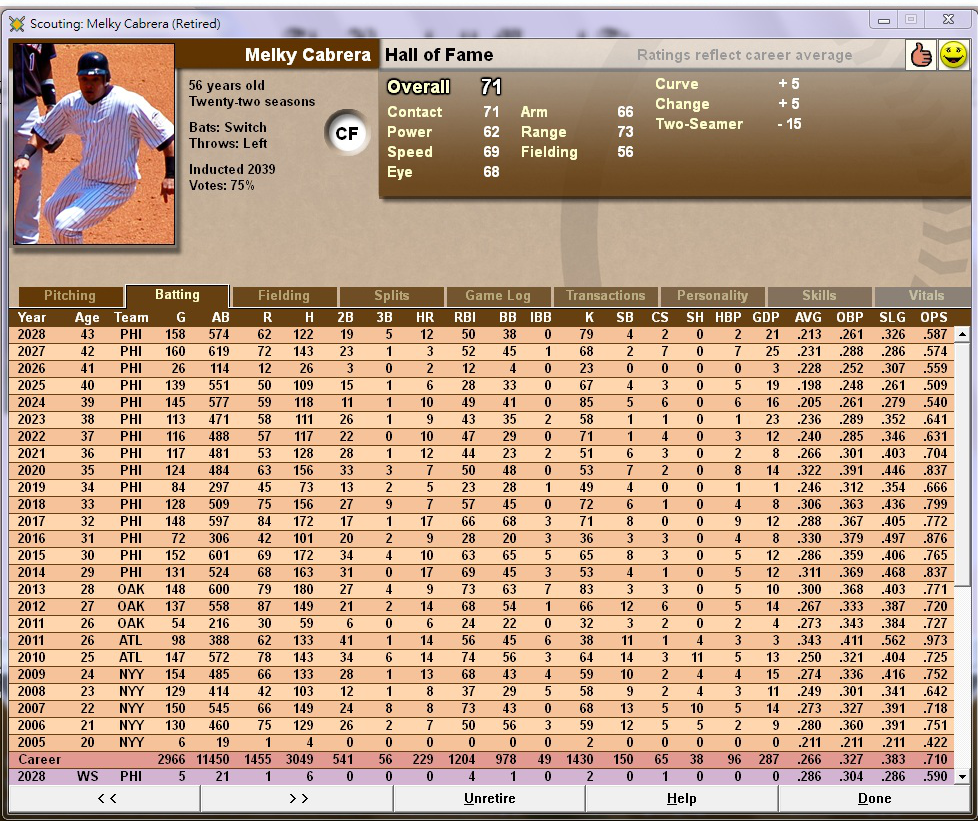The width and height of the screenshot is (978, 821).
Task: Click the yellow smiley face icon
Action: (954, 55)
